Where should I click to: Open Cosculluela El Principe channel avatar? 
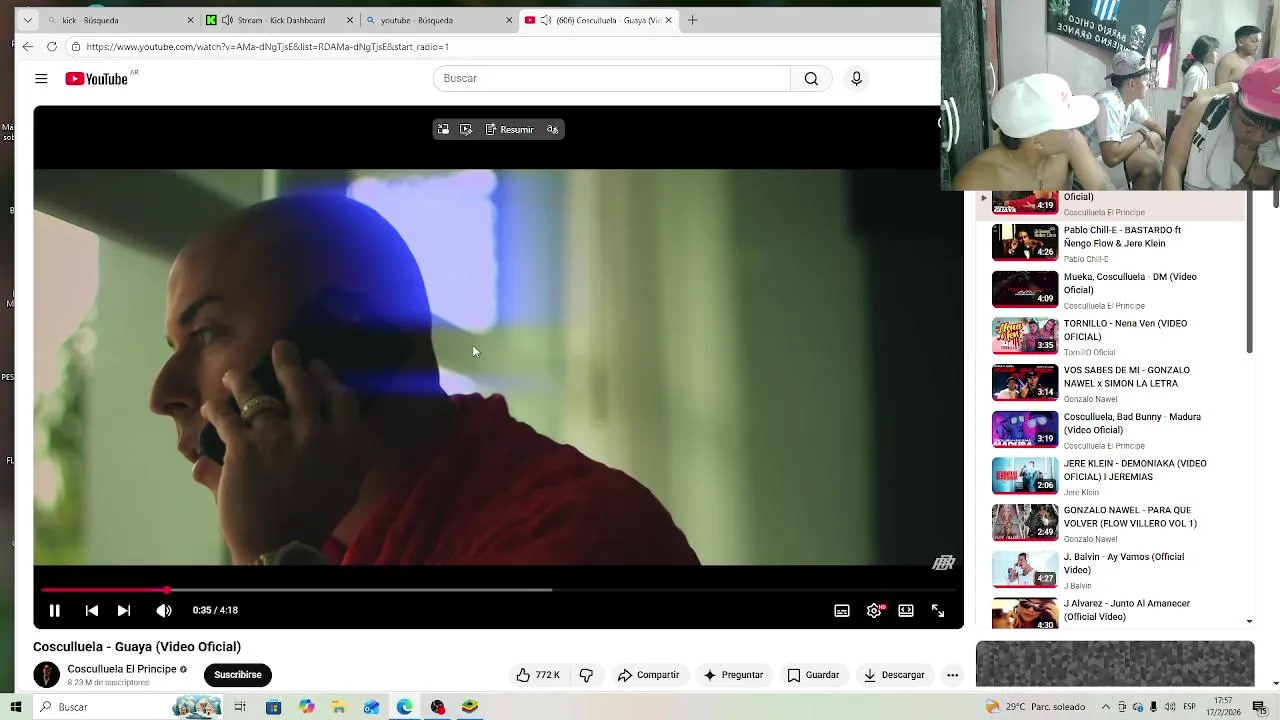(47, 675)
